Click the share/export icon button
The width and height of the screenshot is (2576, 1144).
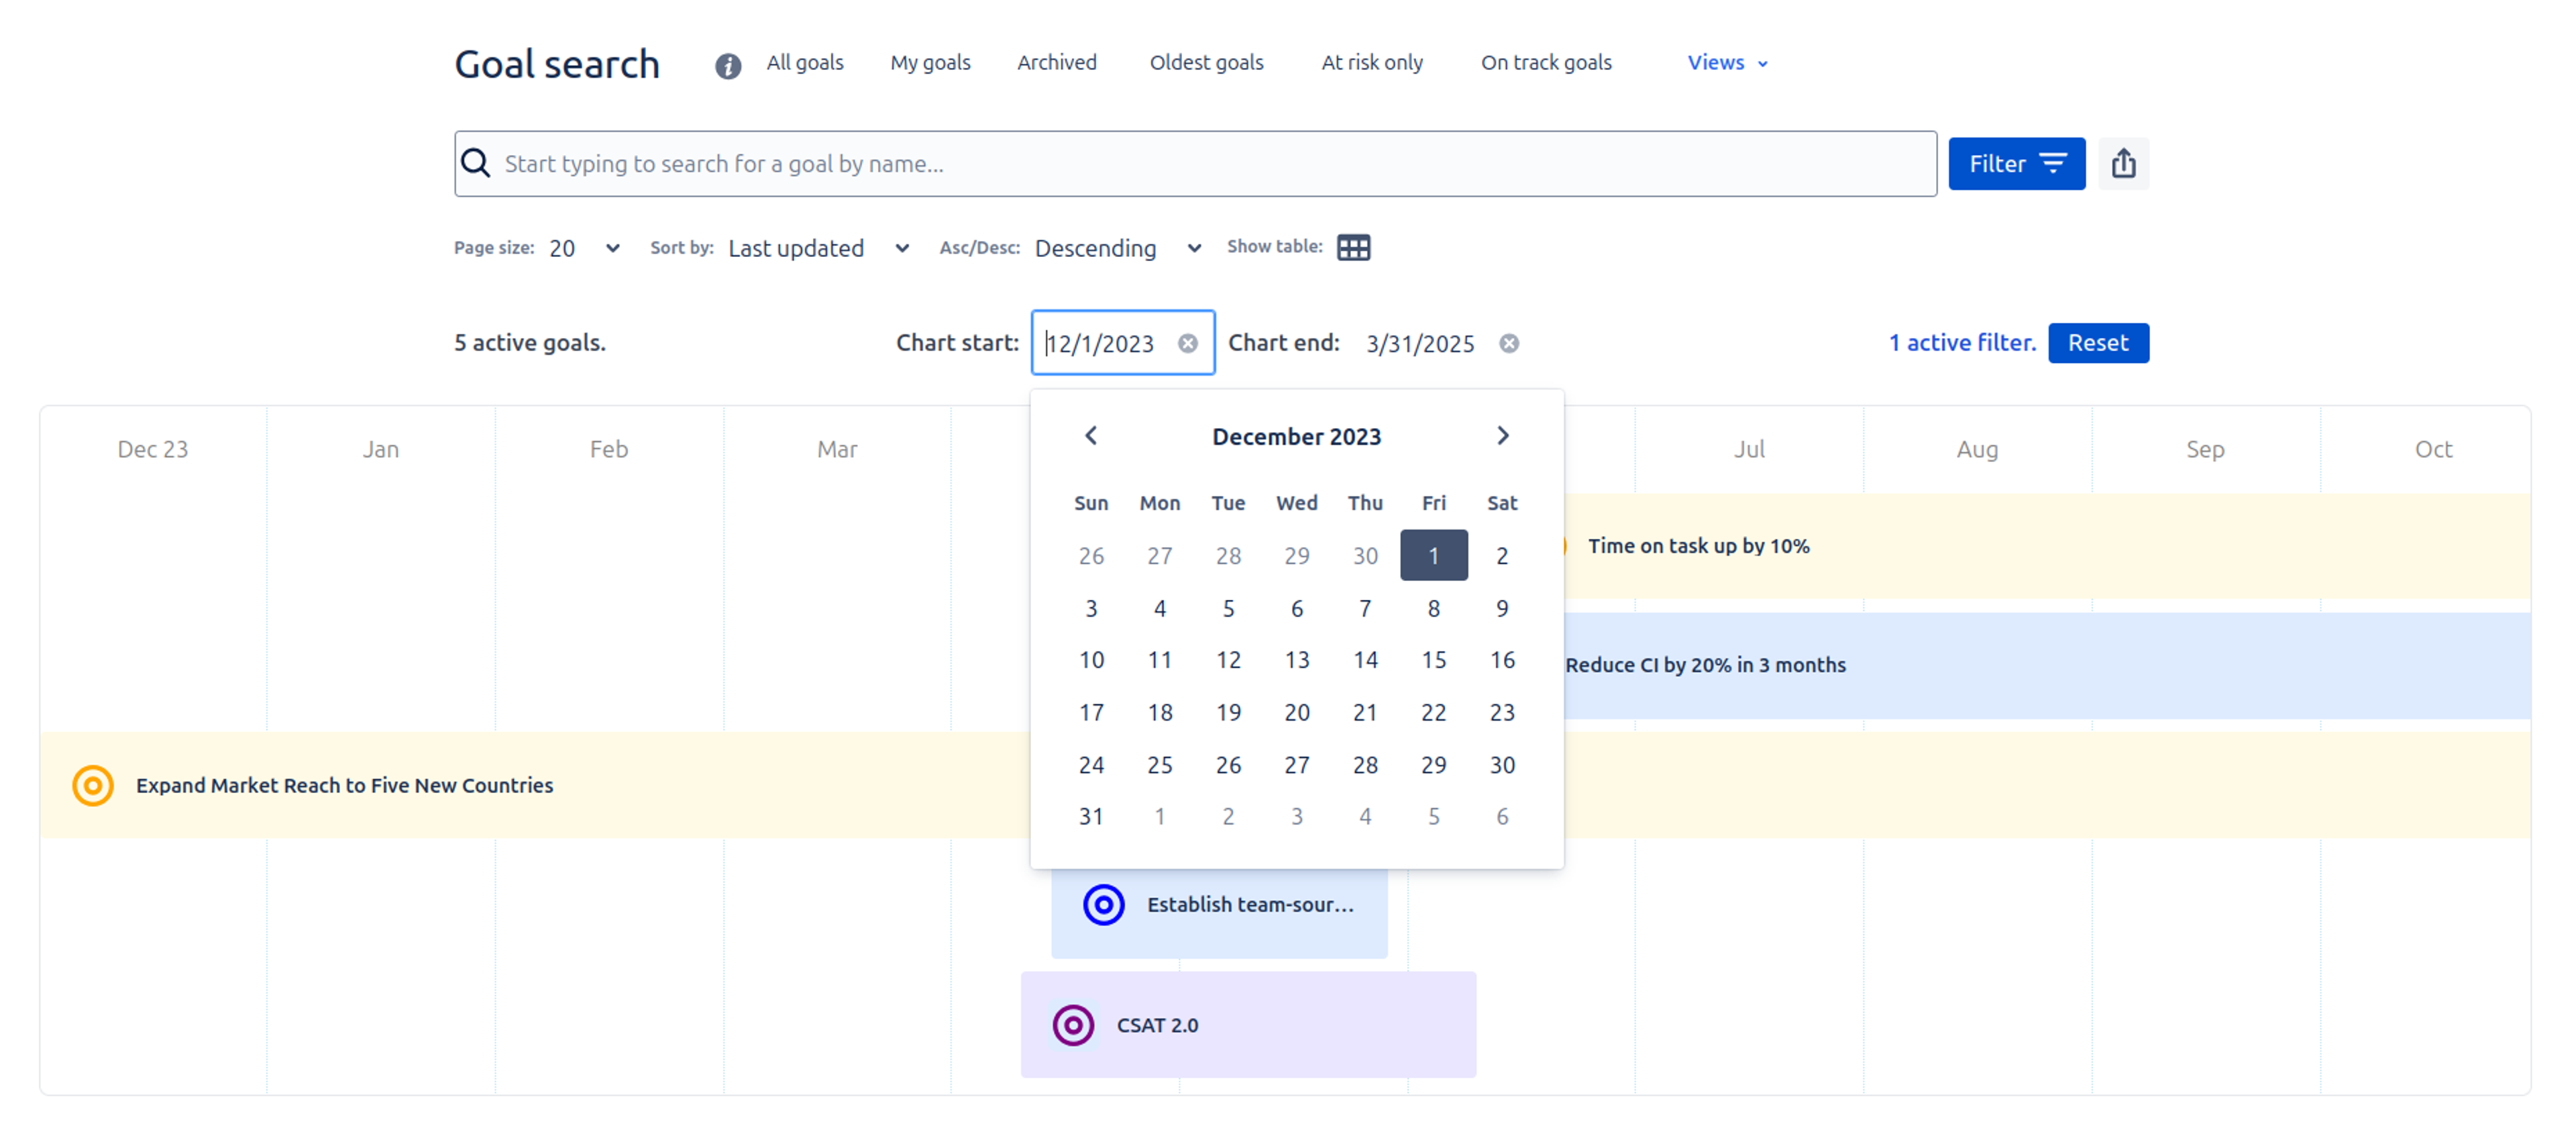(2123, 163)
